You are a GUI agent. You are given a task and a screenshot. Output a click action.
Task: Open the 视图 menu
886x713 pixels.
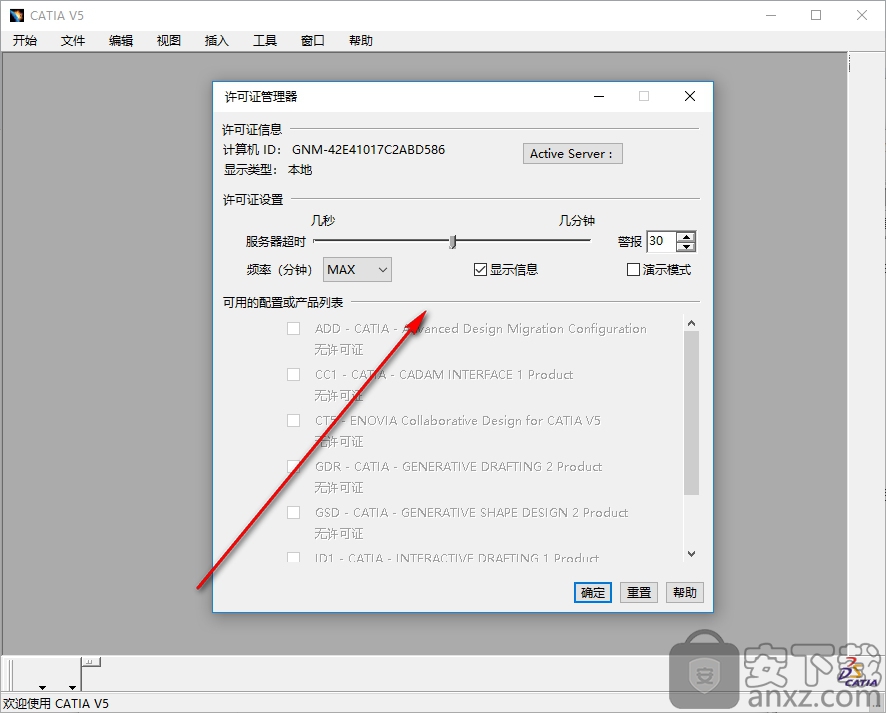coord(169,41)
